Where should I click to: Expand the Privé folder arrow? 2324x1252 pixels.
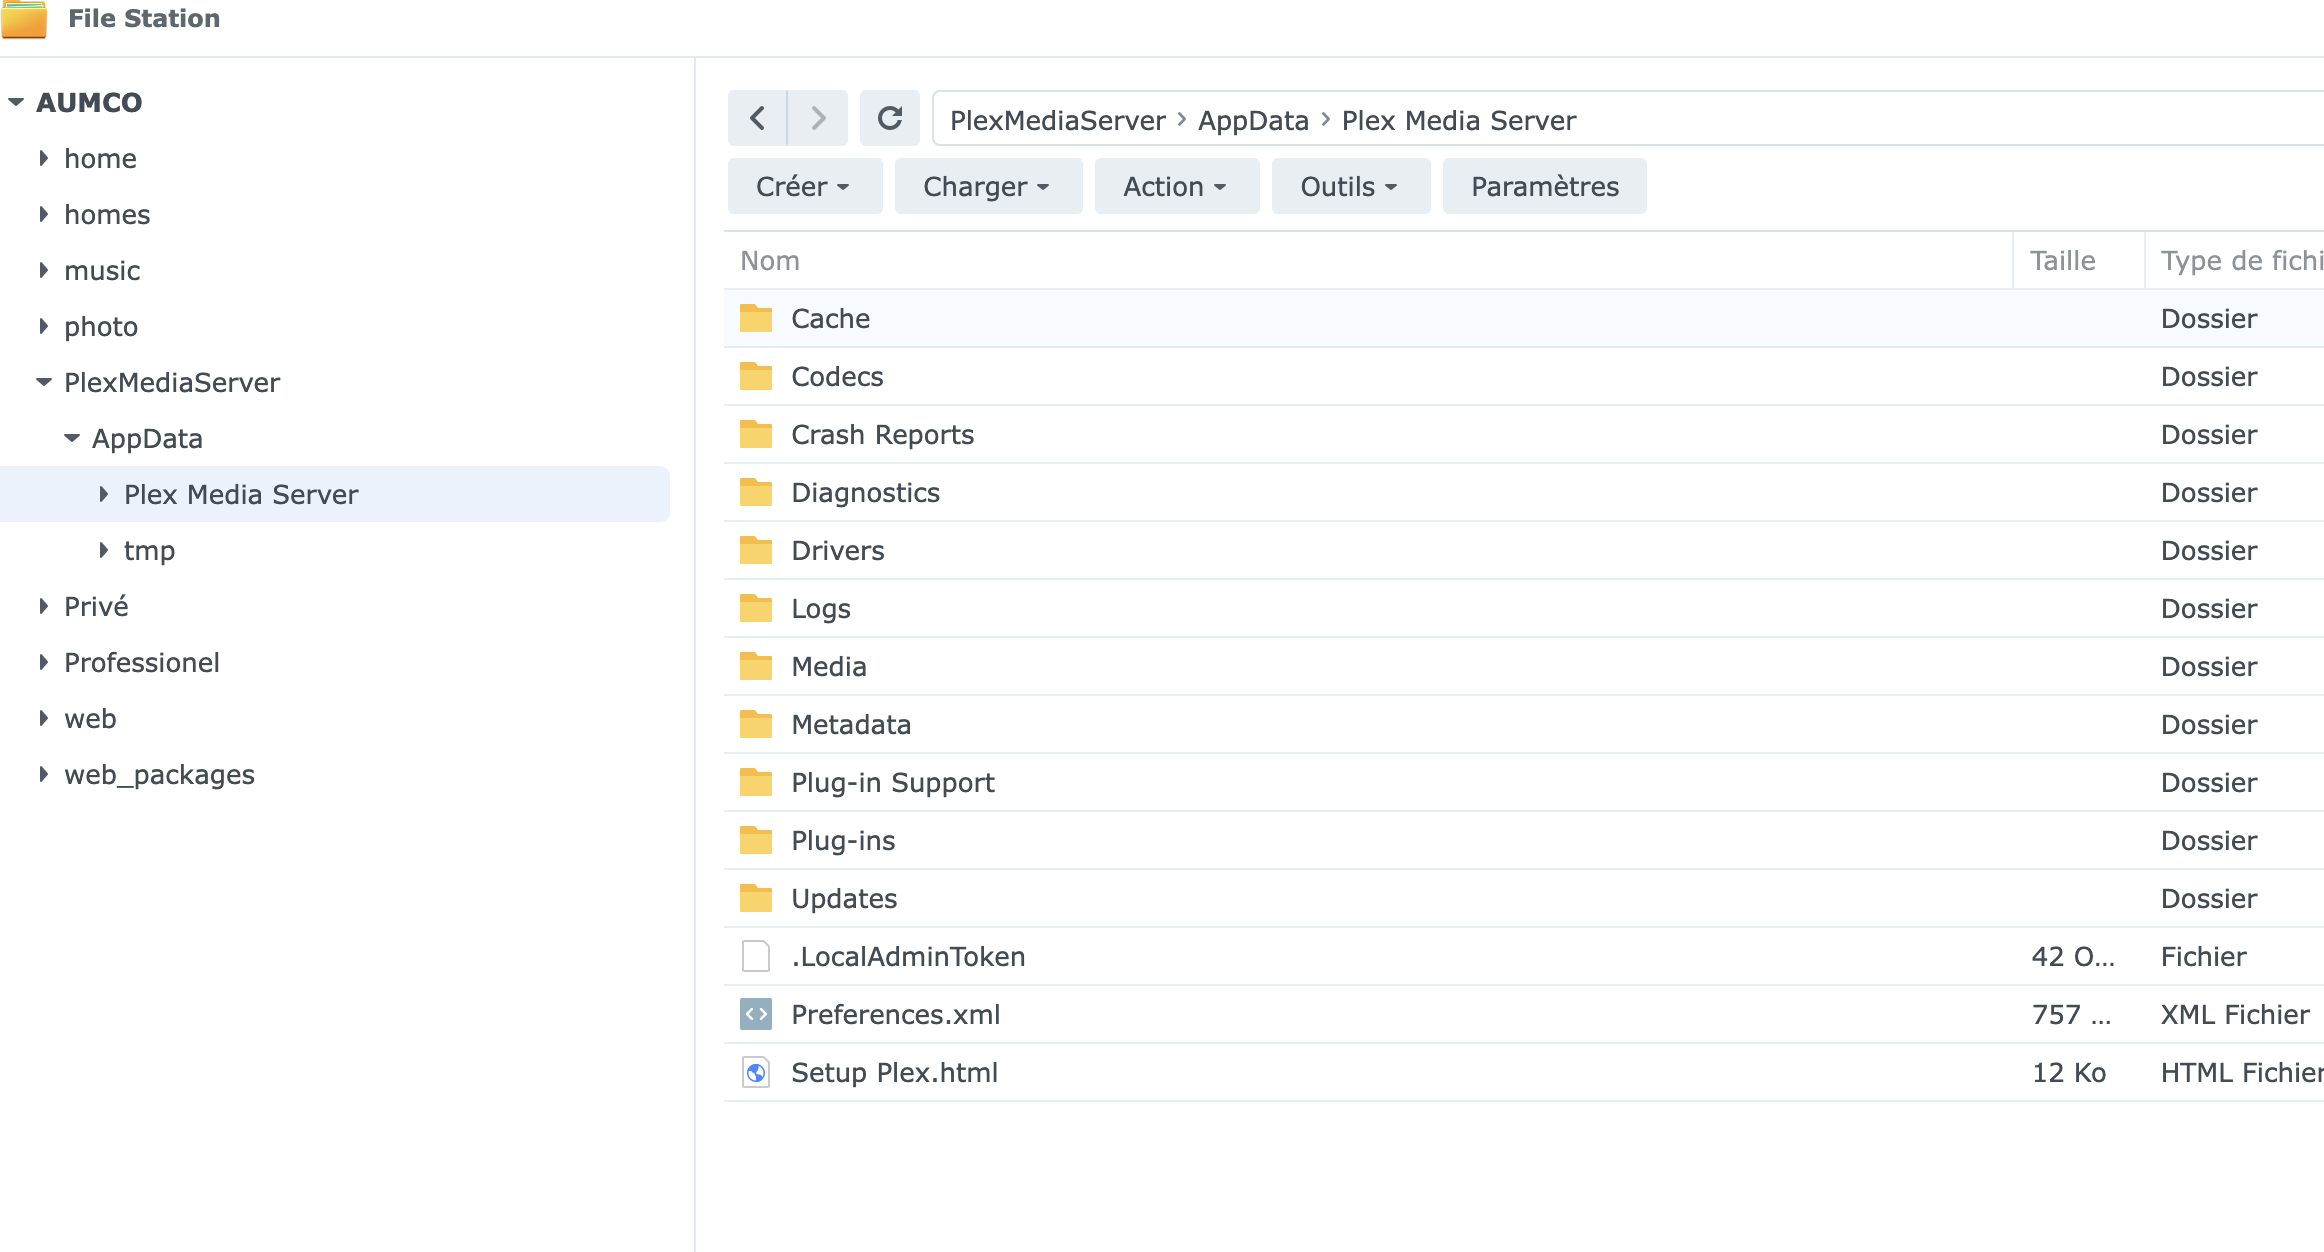[43, 606]
